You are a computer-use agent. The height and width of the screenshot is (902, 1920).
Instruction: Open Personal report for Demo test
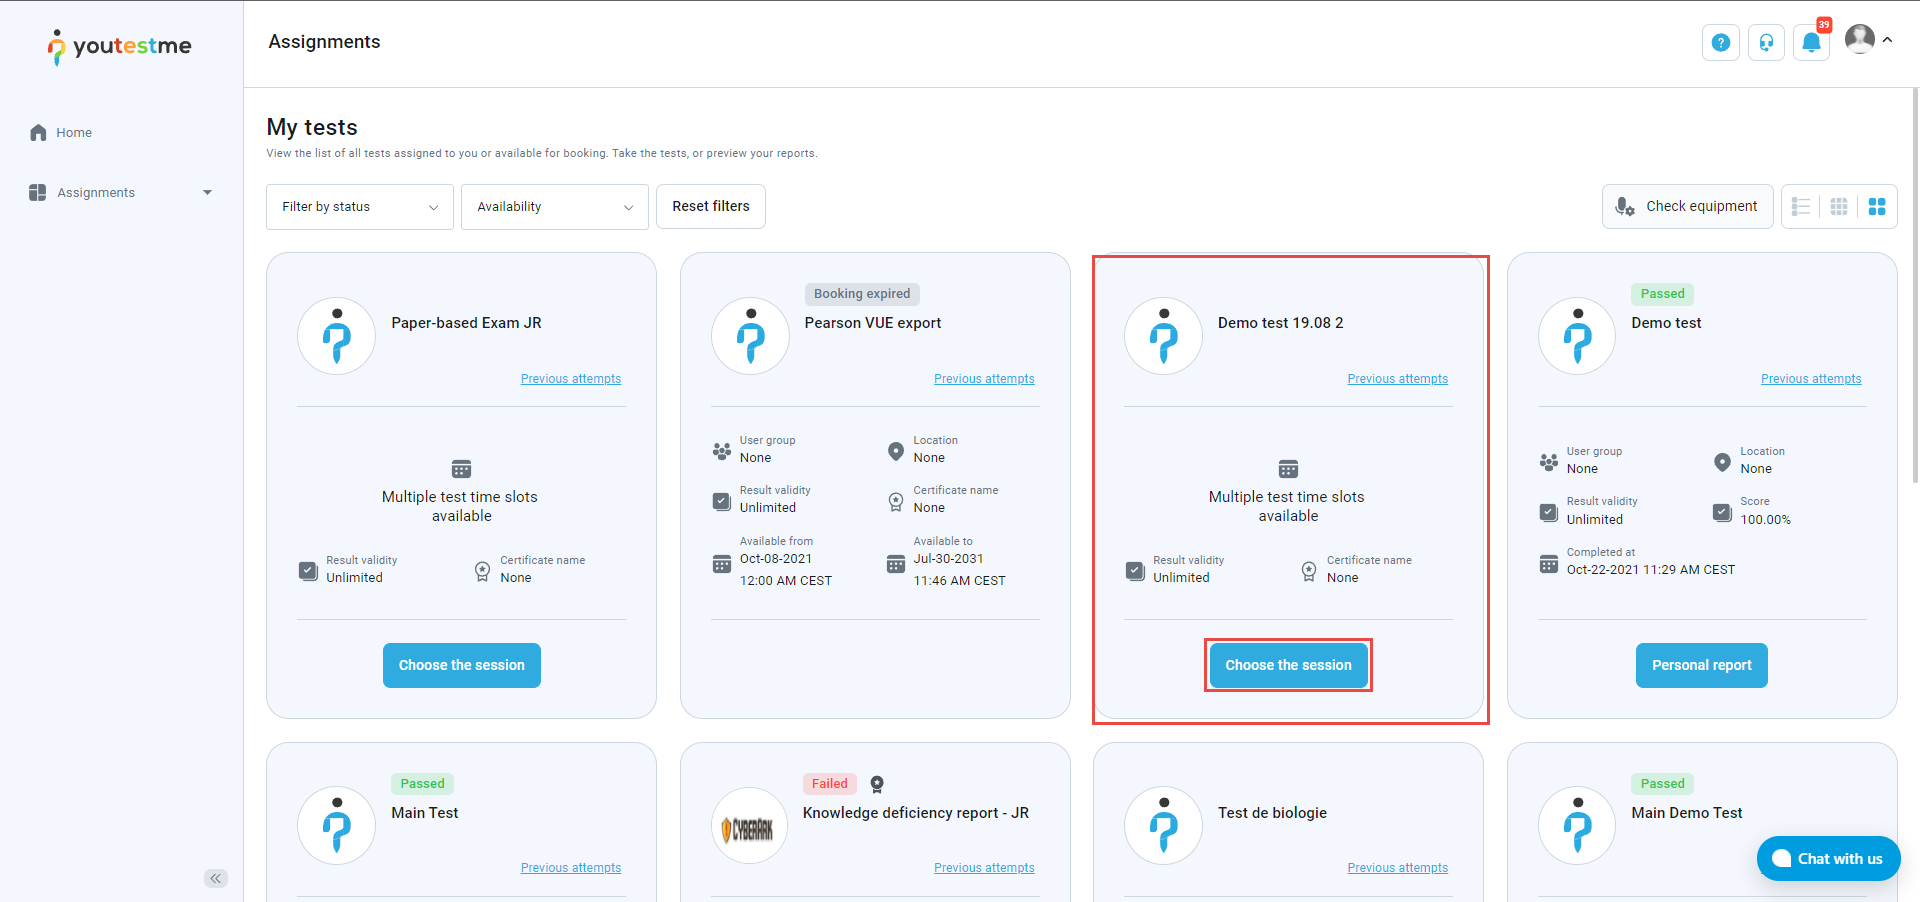pos(1701,665)
